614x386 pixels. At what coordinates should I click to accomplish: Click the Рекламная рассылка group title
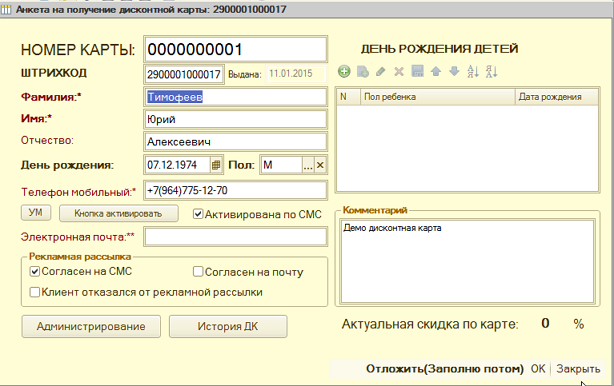click(80, 257)
